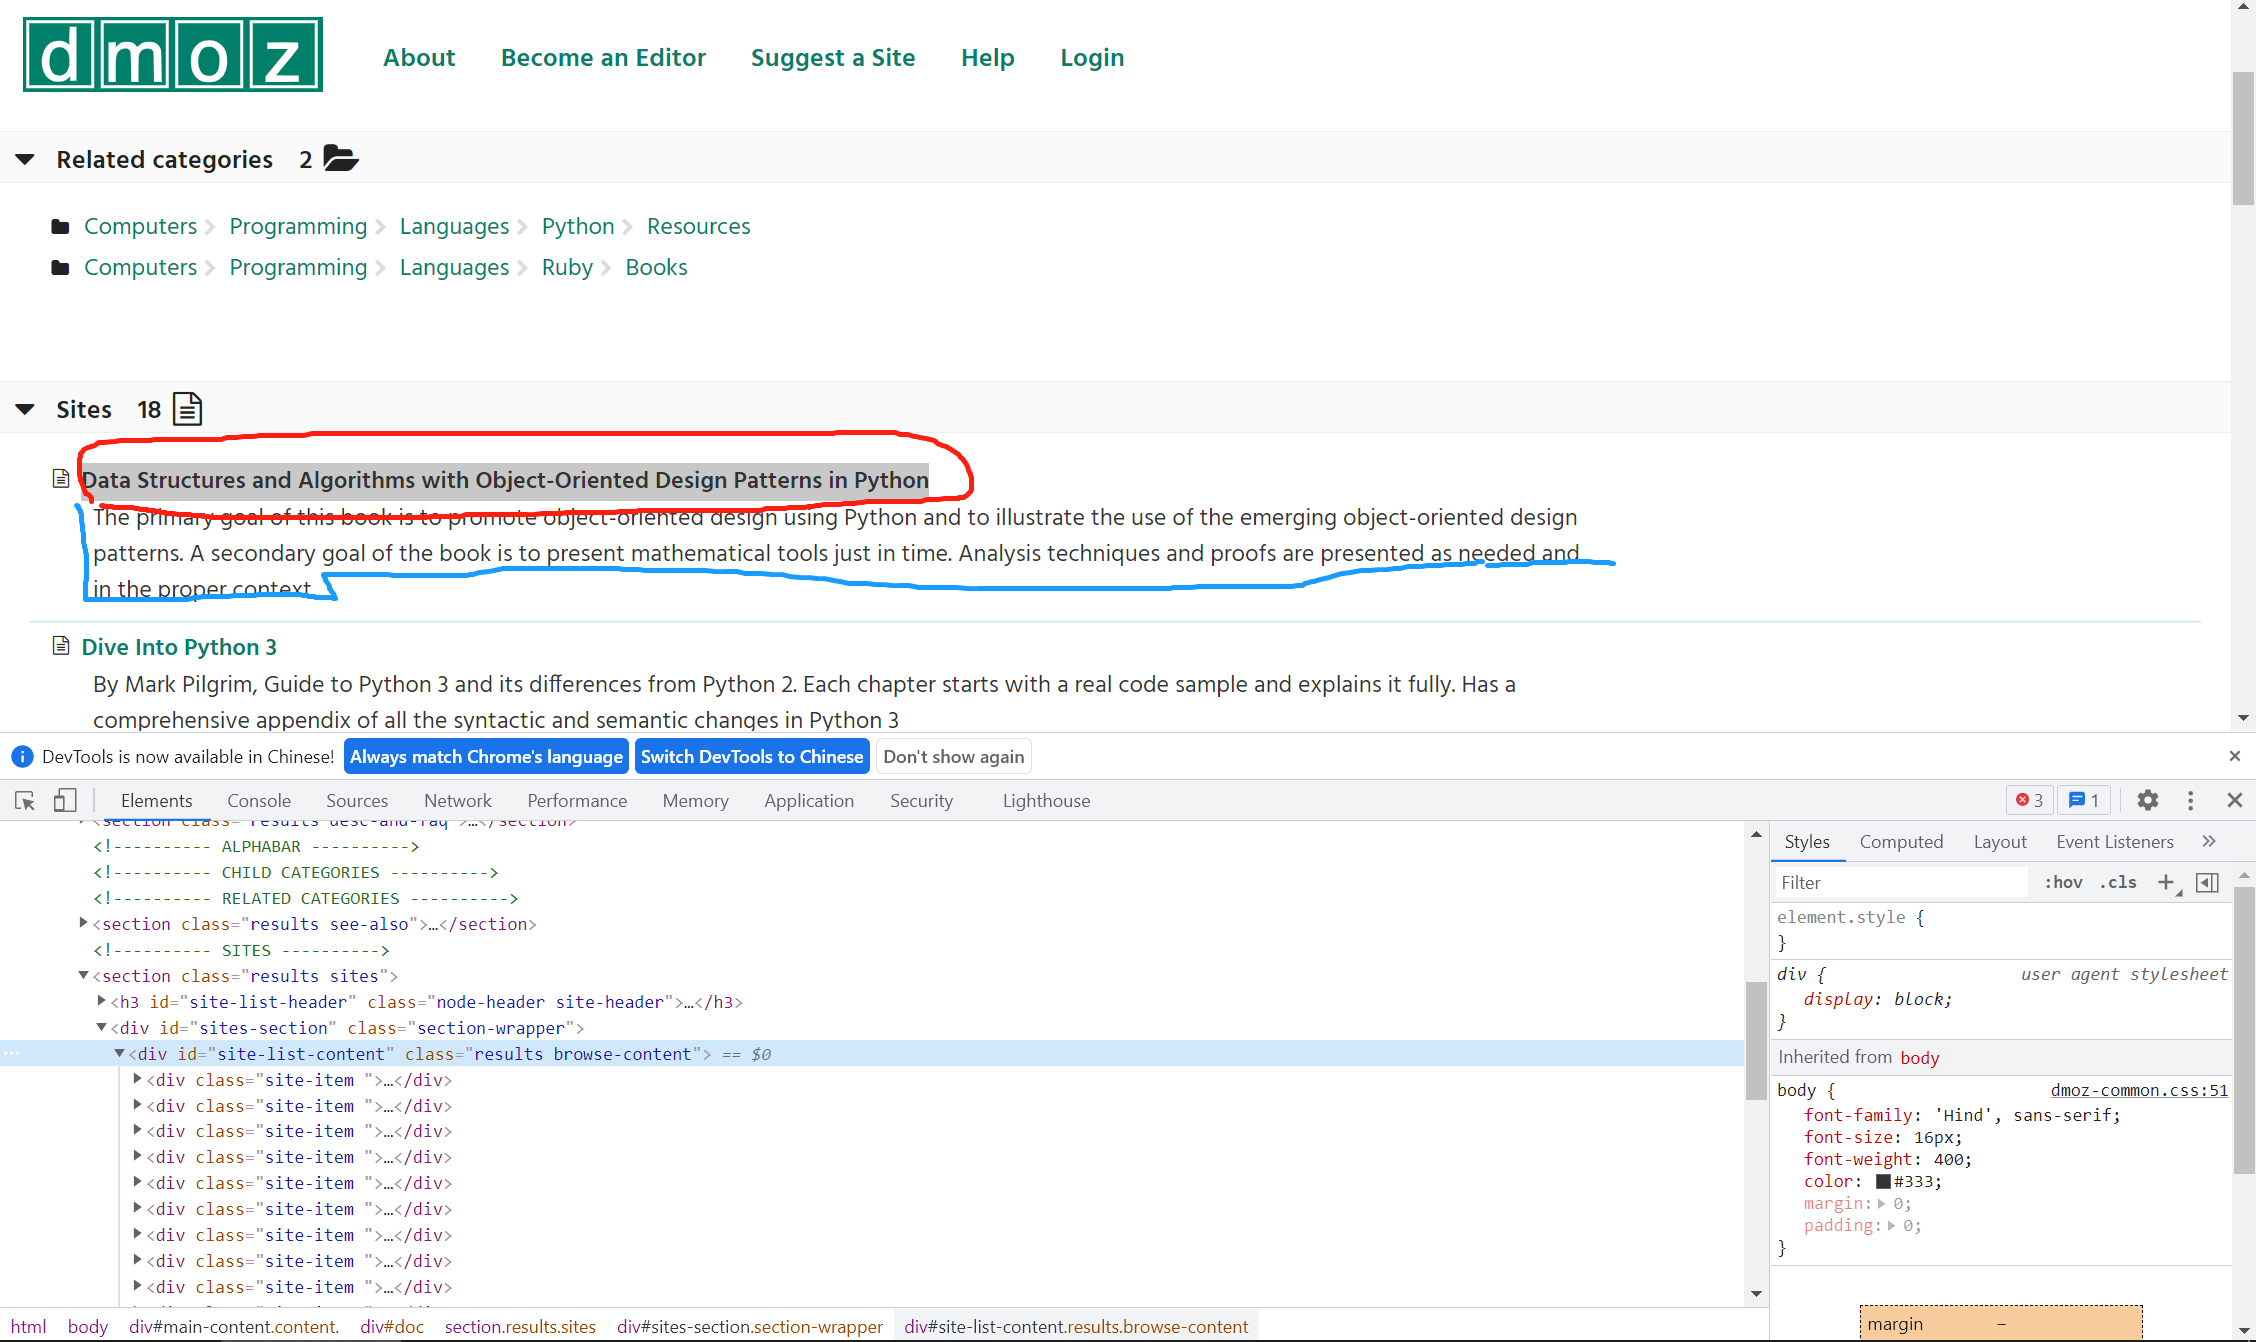Close the DevTools panel
Screen dimensions: 2256x1342
(2235, 800)
